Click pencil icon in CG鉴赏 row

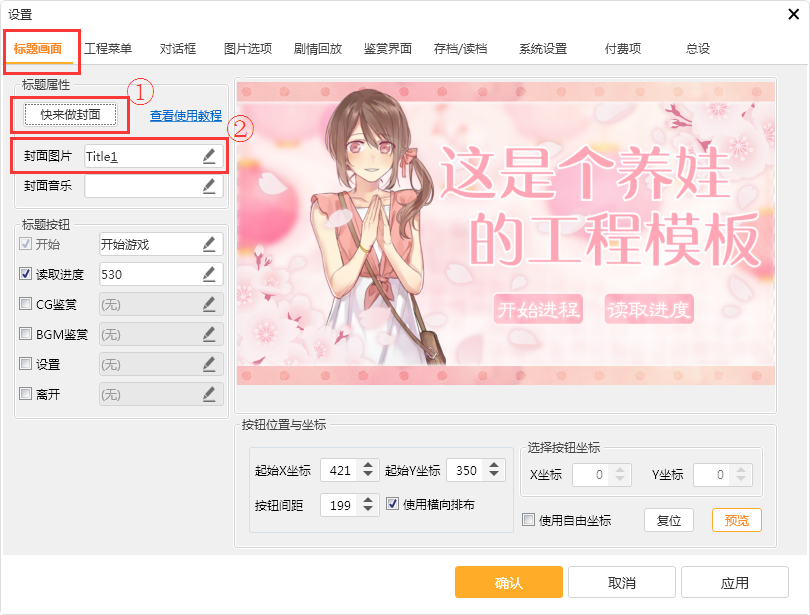coord(209,304)
